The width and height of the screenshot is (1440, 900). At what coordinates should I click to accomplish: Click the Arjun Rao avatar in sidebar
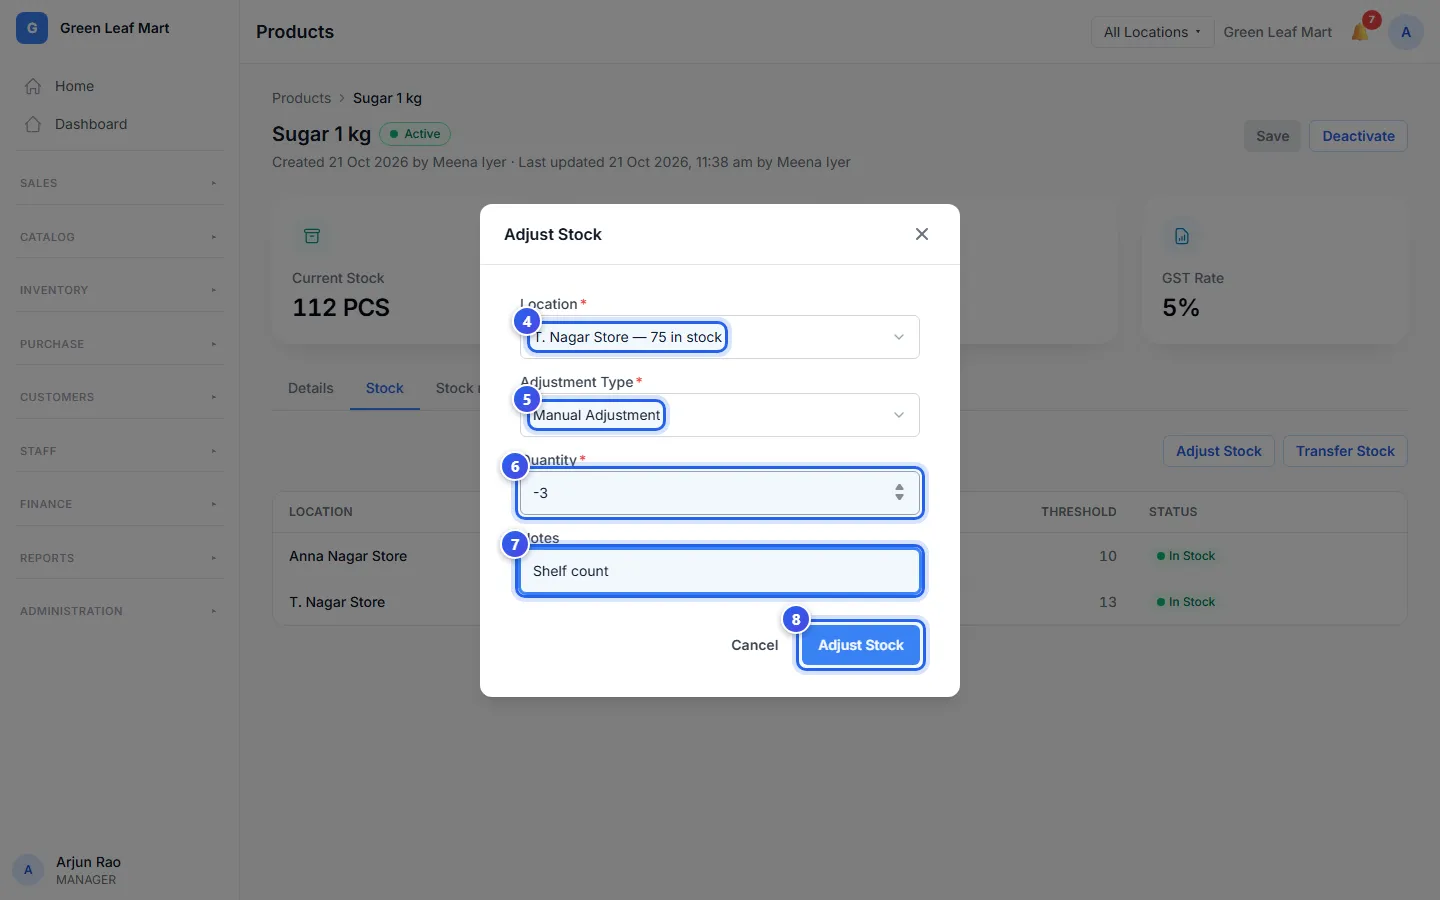click(28, 870)
